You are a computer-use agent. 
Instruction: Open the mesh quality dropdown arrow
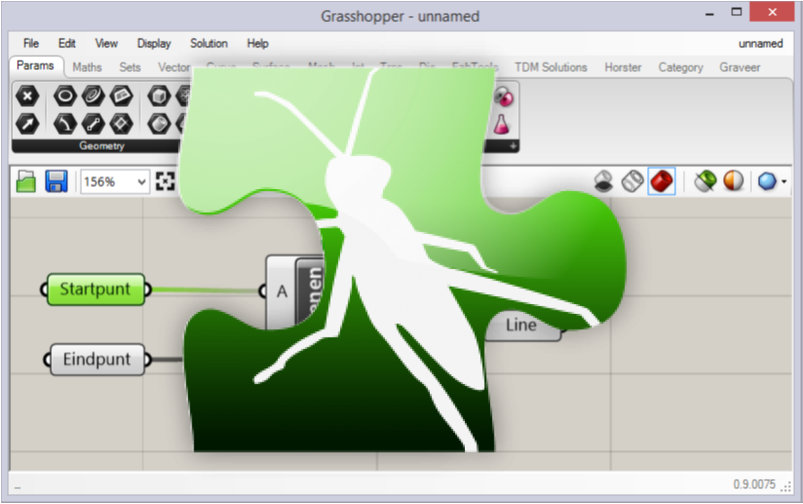point(784,182)
